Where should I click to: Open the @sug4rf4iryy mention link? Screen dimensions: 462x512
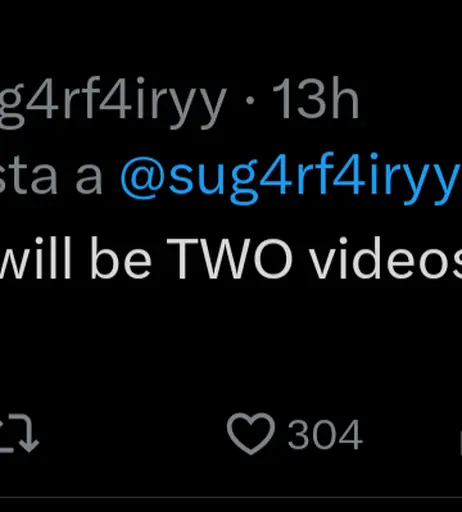(291, 176)
